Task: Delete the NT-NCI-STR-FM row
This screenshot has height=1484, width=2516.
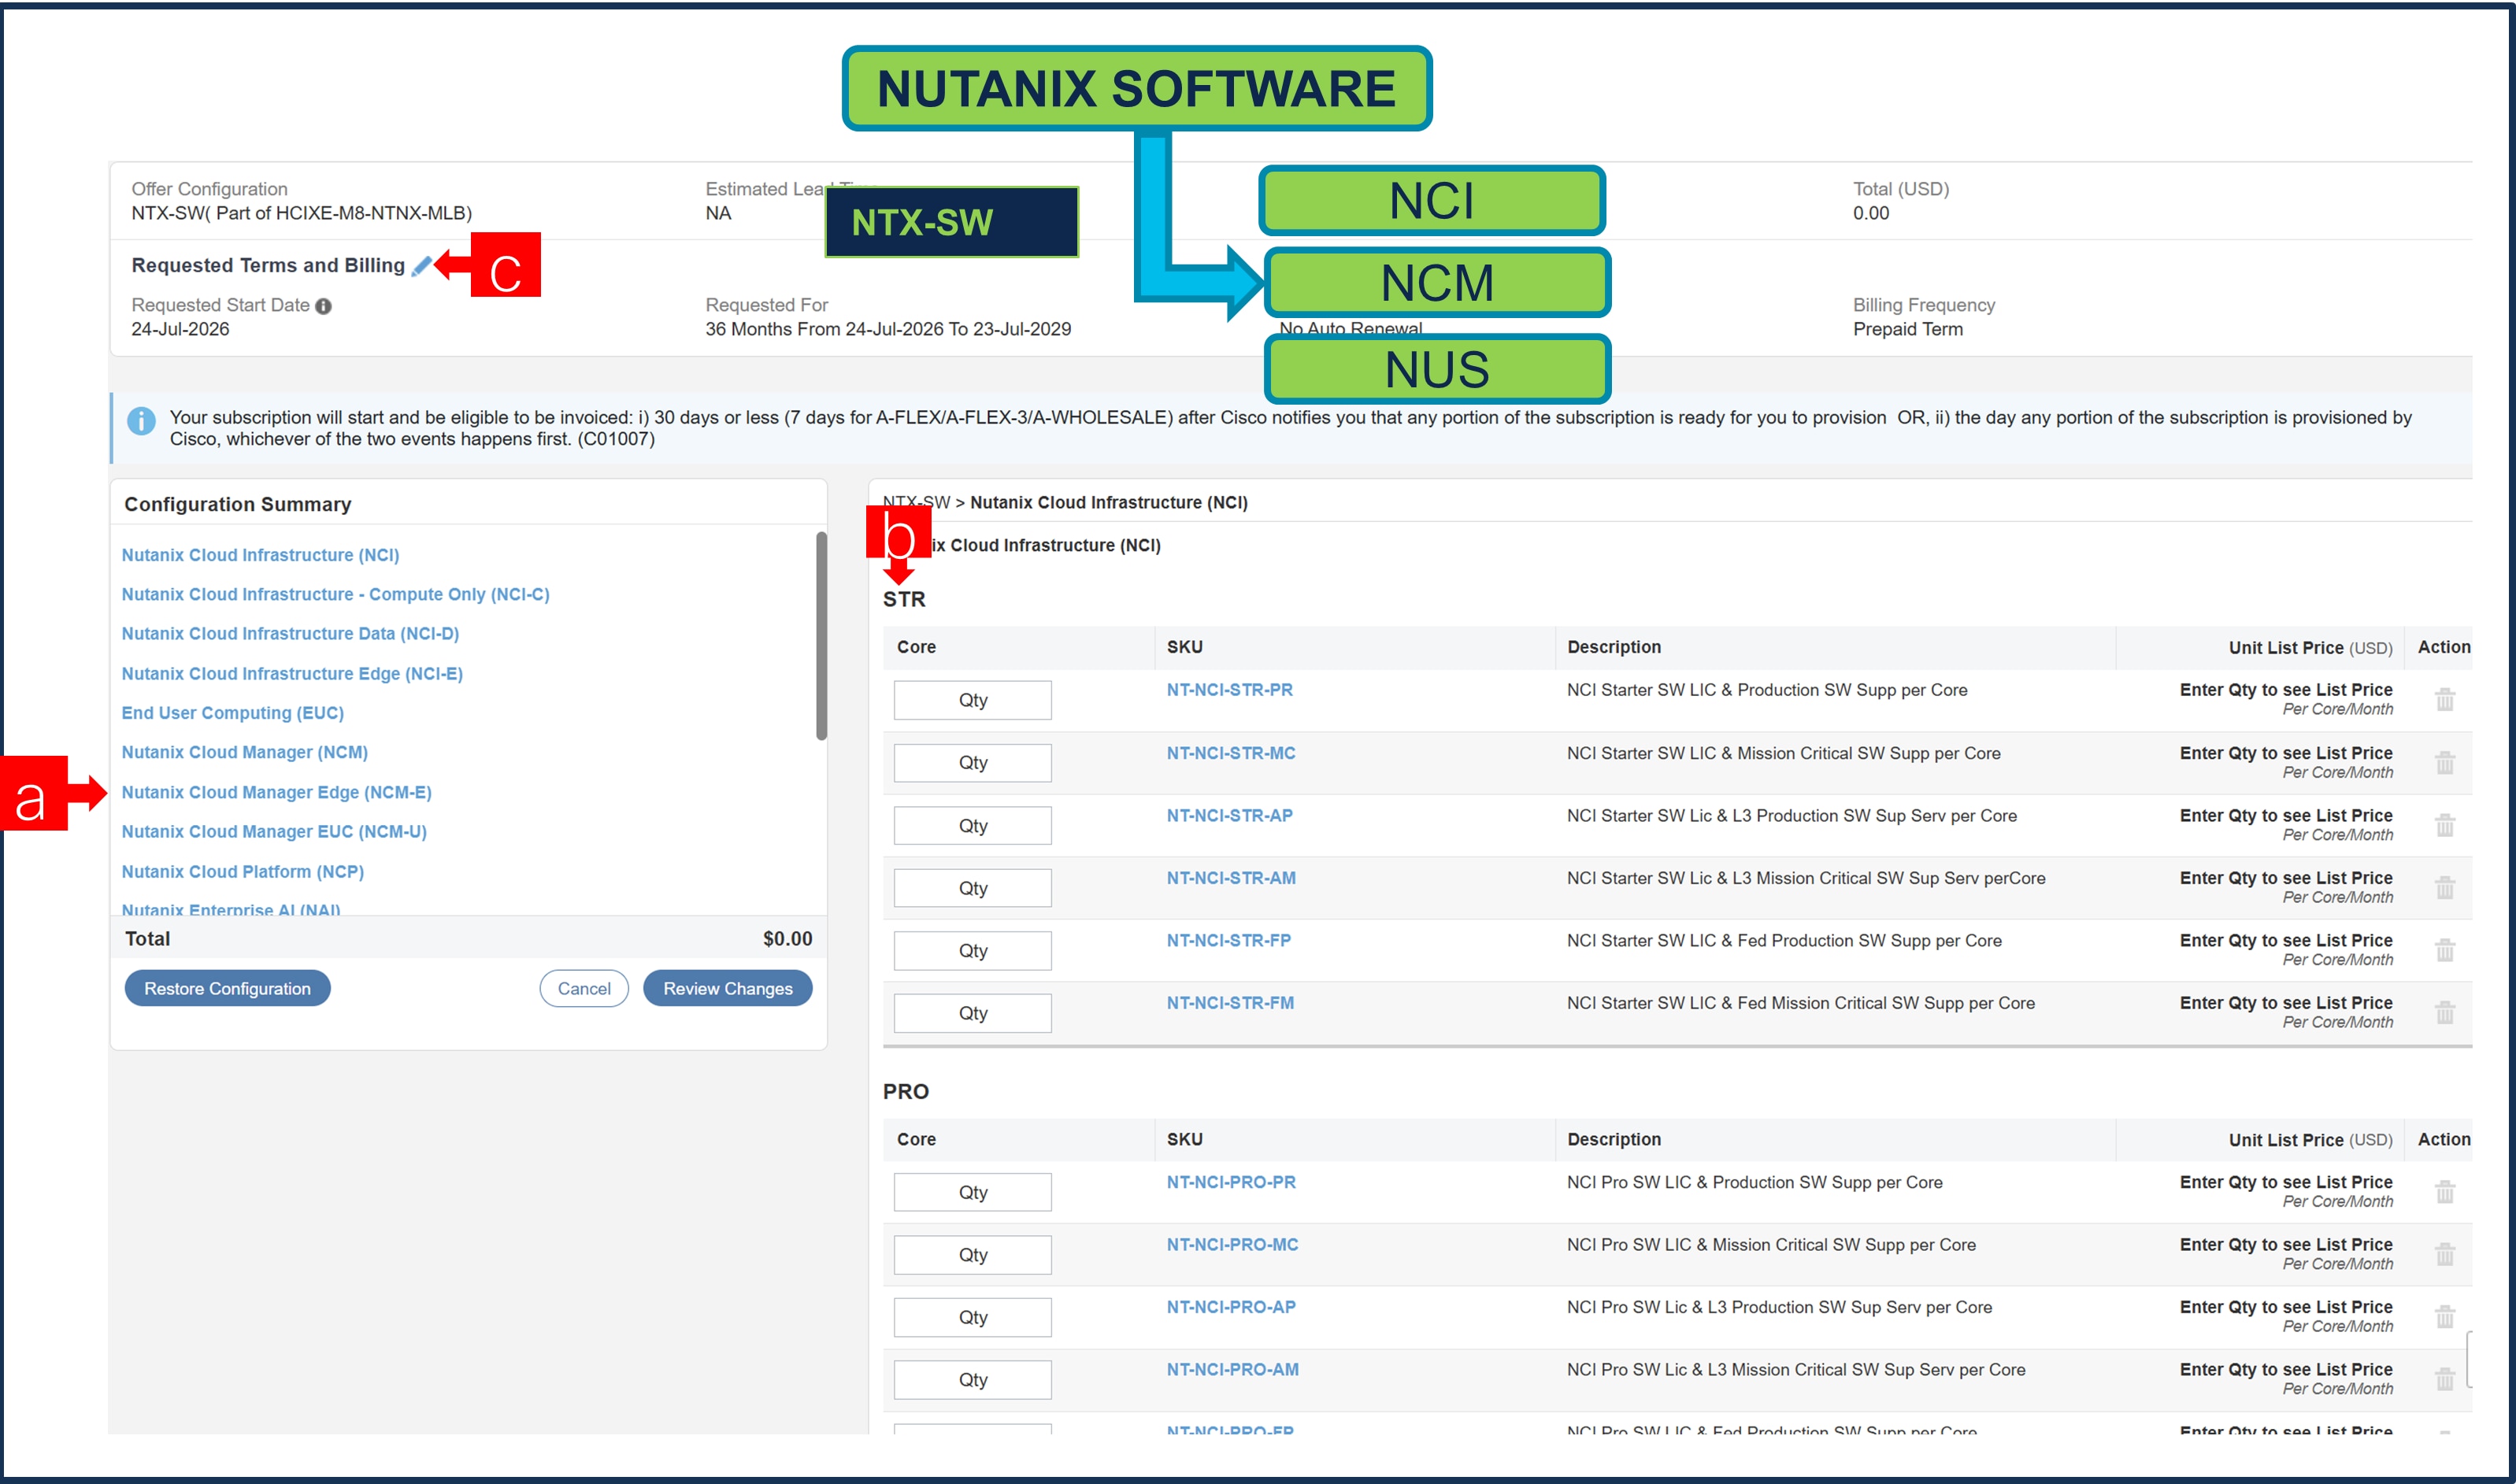Action: click(2444, 1012)
